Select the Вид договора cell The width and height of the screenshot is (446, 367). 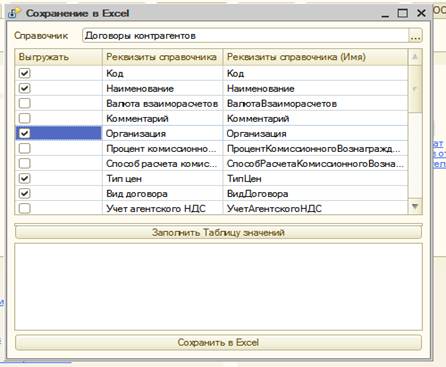[x=162, y=193]
